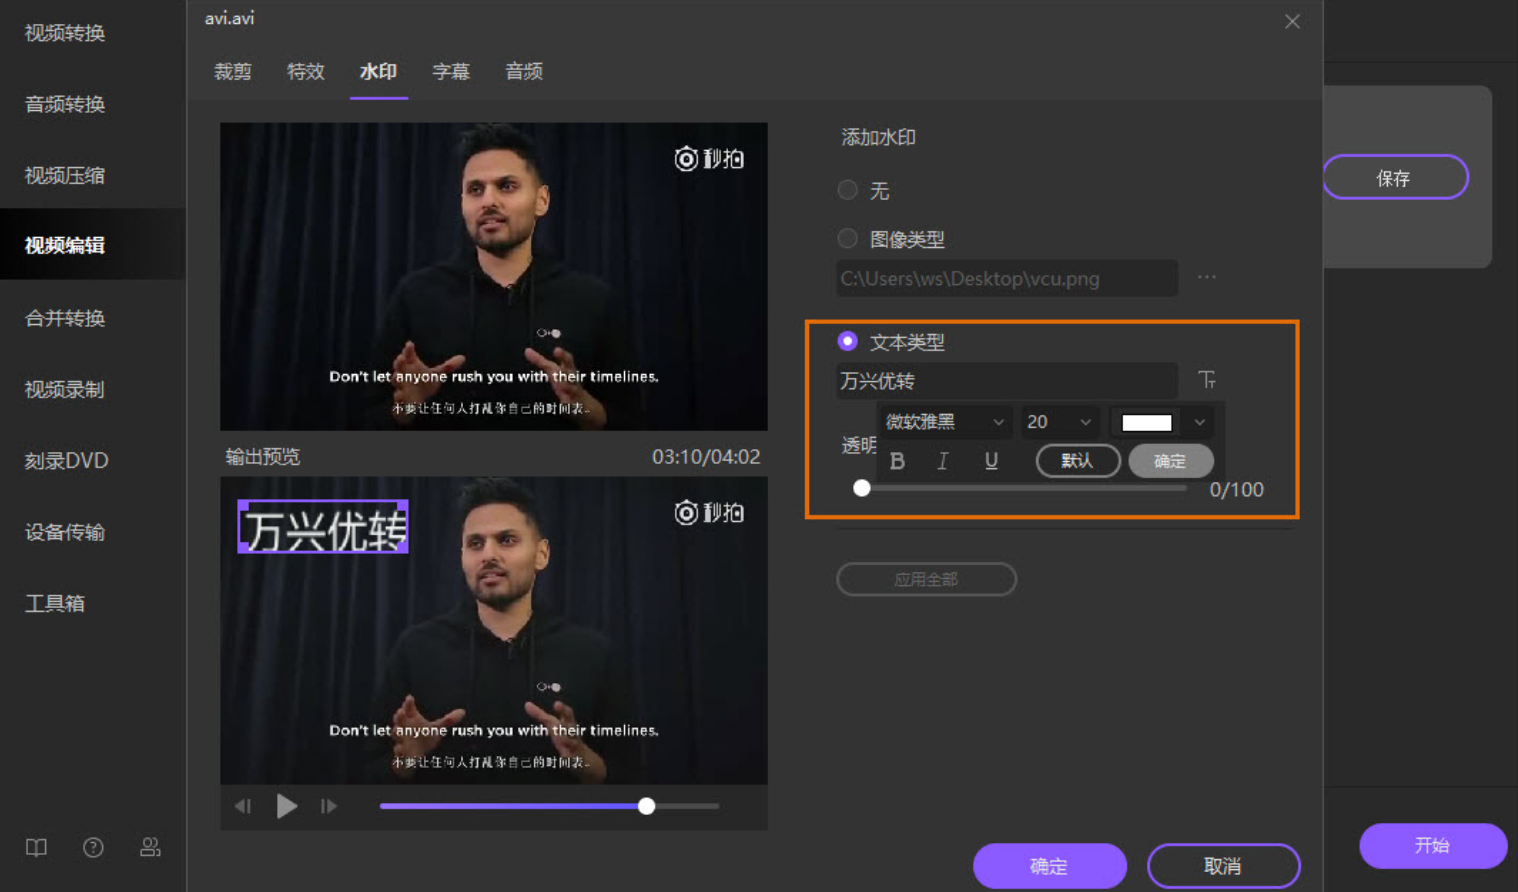Browse for watermark image file
Screen dimensions: 1518x892
pos(1207,277)
